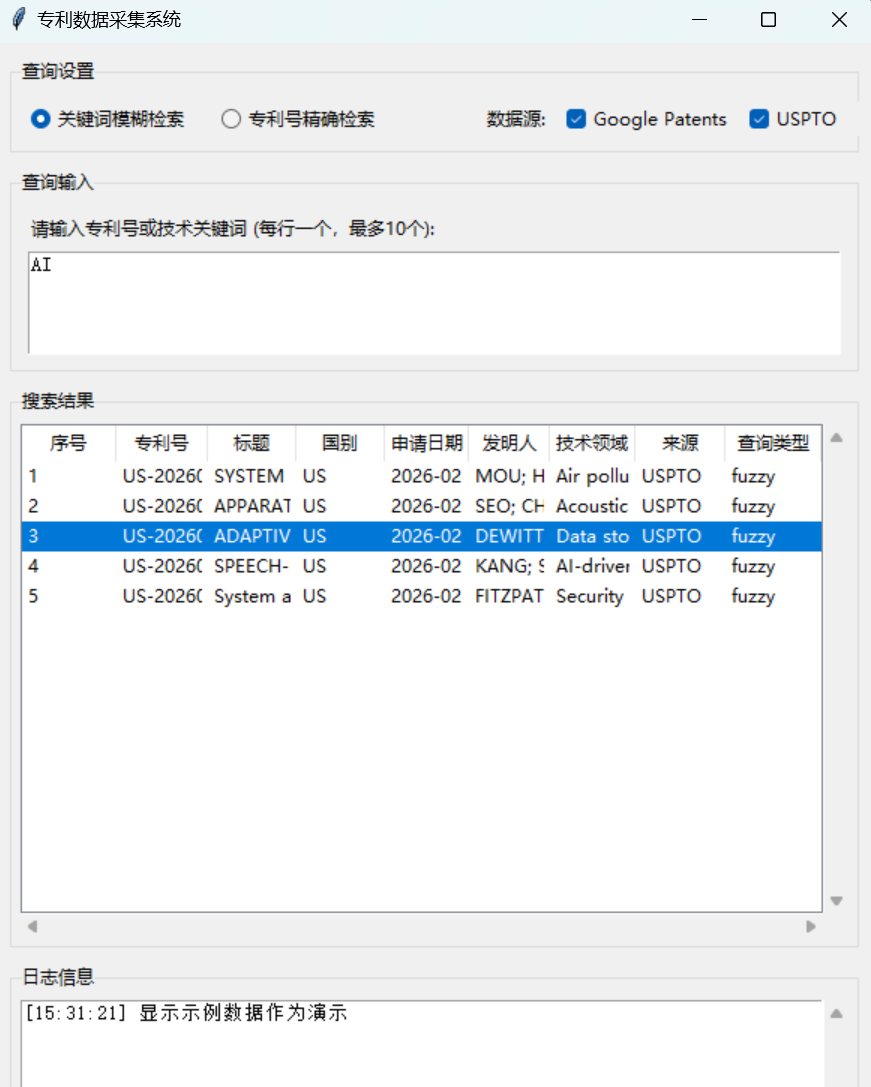Image resolution: width=871 pixels, height=1087 pixels.
Task: Uncheck the Google Patents data source
Action: point(576,118)
